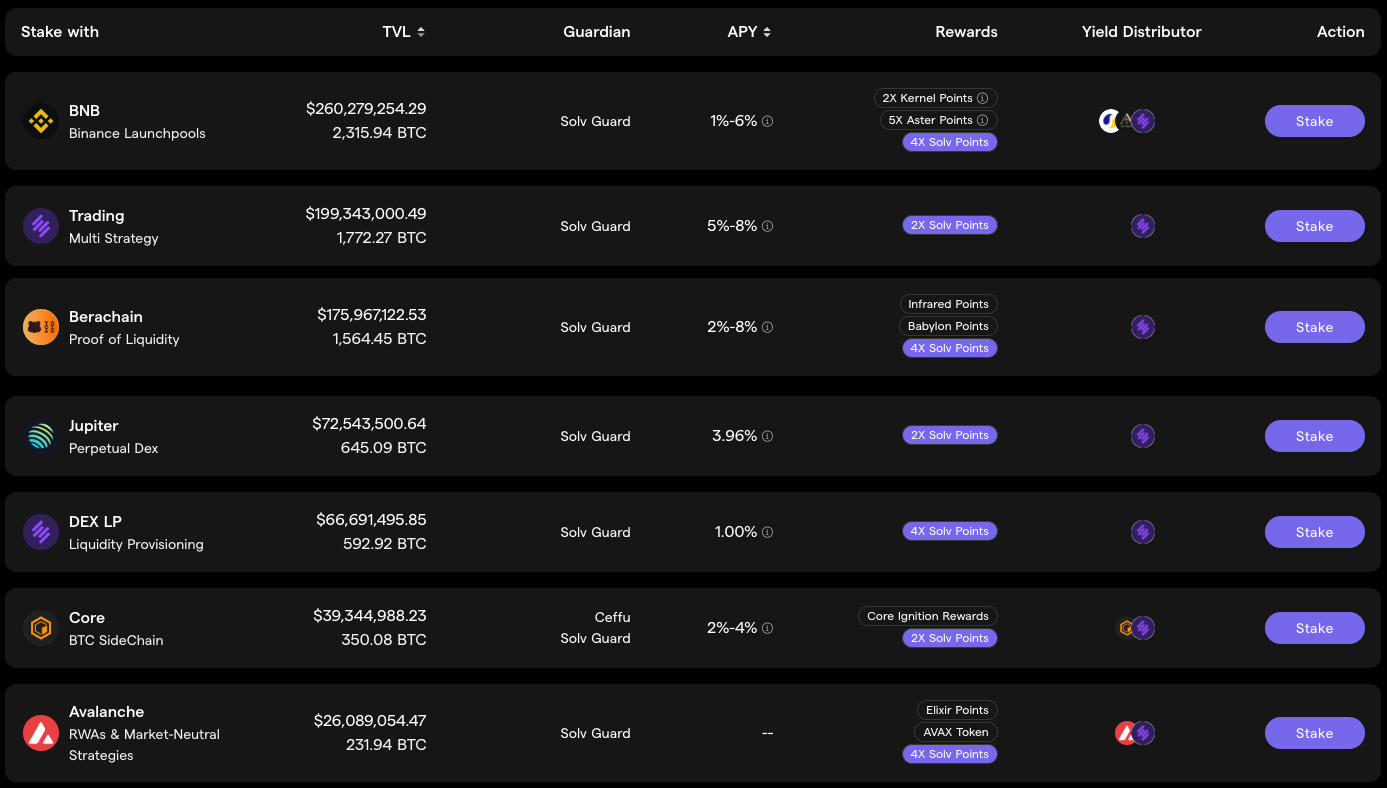Select the Trading Multi Strategy icon
This screenshot has height=788, width=1387.
click(40, 226)
